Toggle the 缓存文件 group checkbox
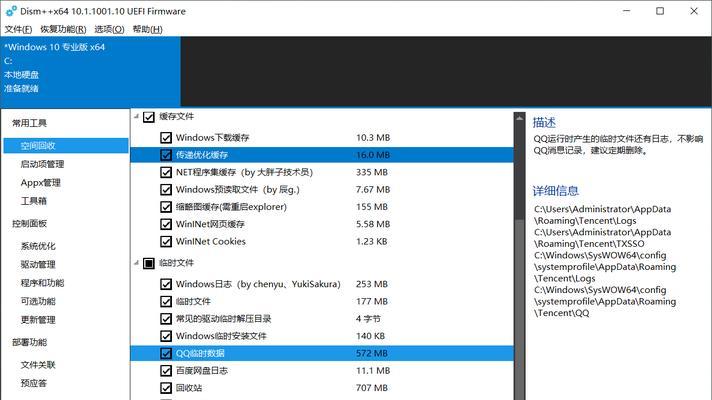The width and height of the screenshot is (712, 400). [x=149, y=117]
